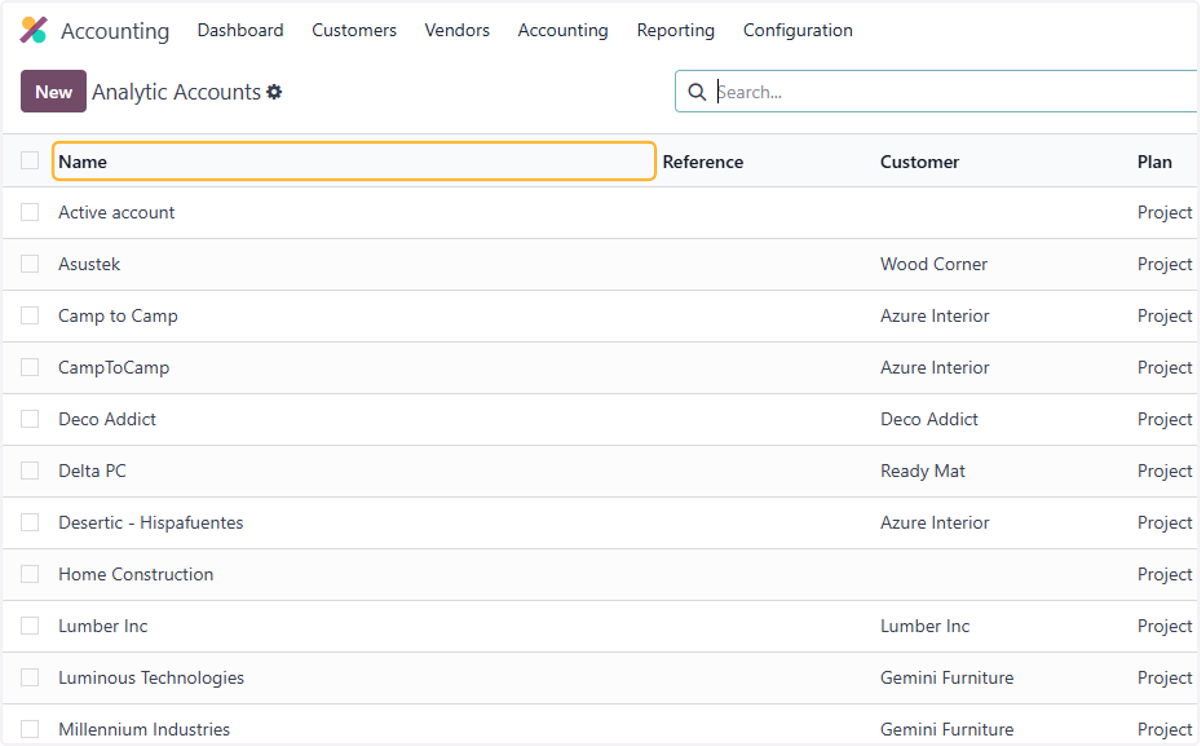
Task: Click Wood Corner customer in Asustek row
Action: pyautogui.click(x=934, y=264)
